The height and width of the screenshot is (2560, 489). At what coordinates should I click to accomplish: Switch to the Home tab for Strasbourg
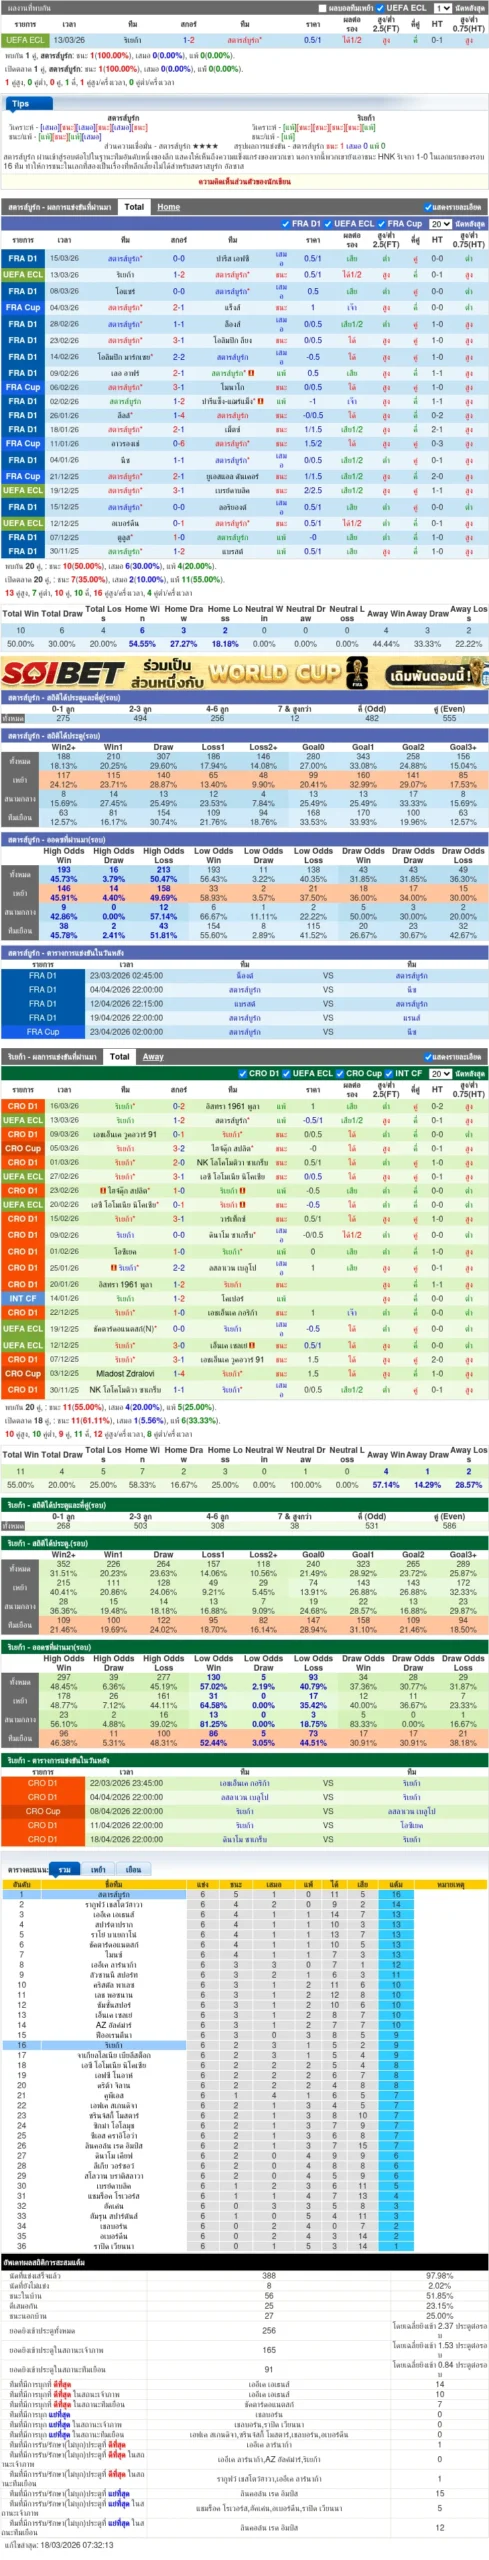pyautogui.click(x=169, y=207)
